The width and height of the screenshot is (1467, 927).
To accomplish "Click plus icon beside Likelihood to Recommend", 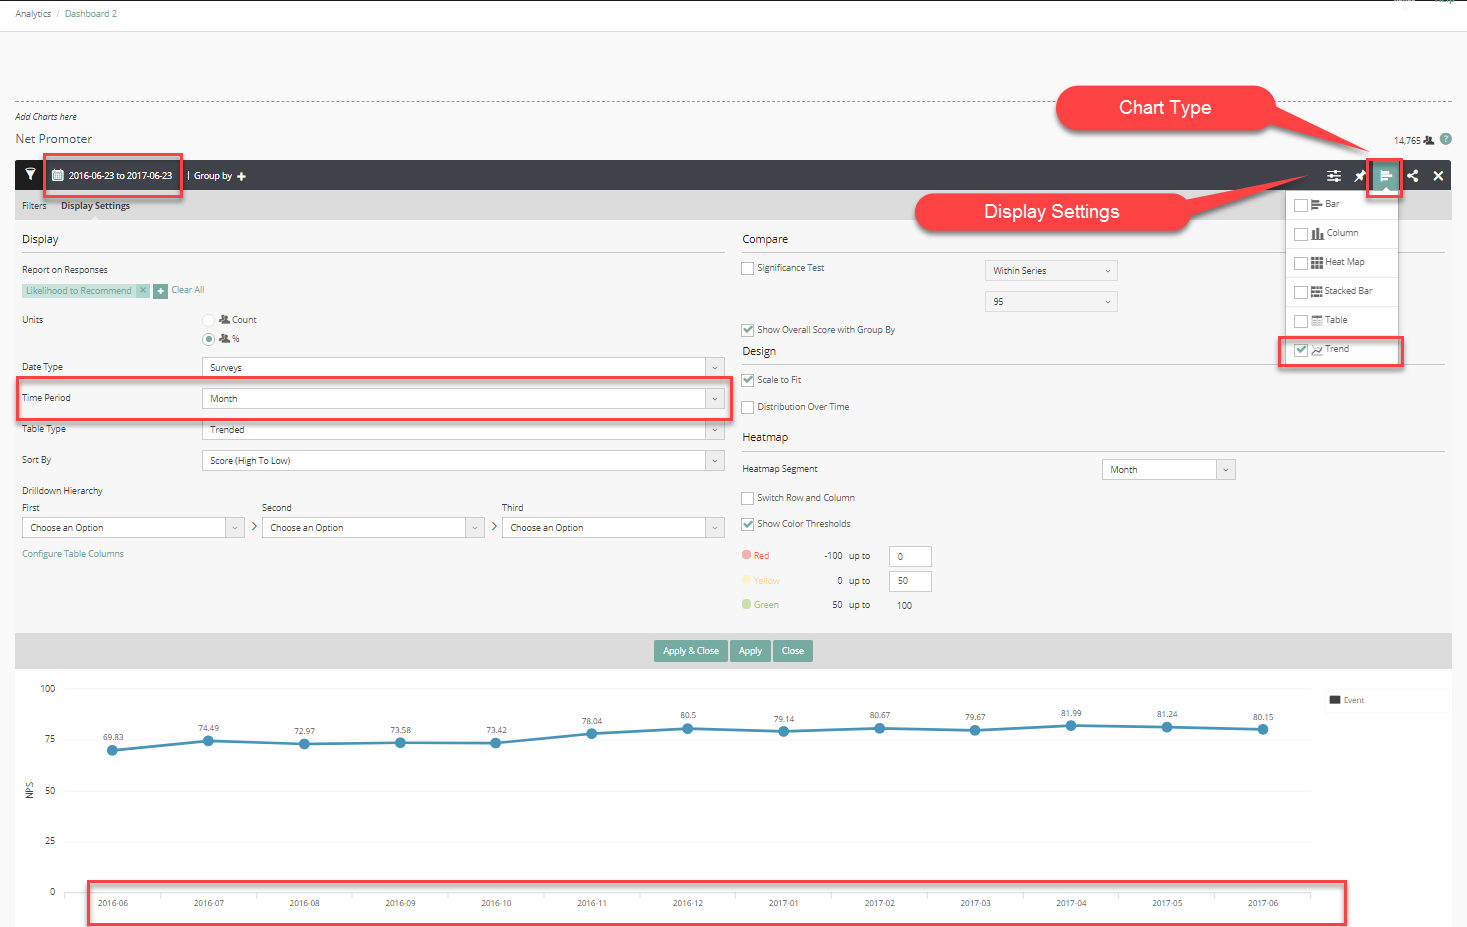I will click(160, 291).
